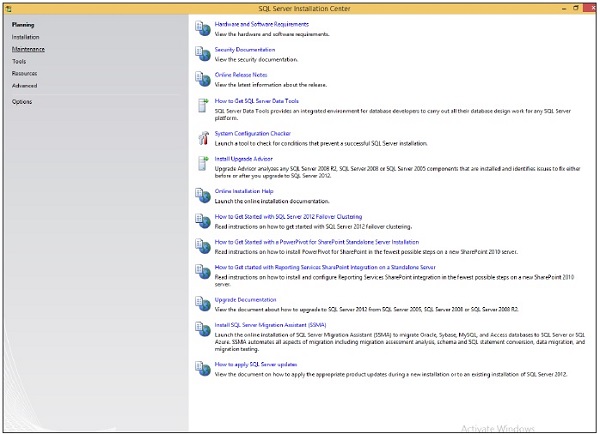
Task: Click the Install Upgrade Advisor icon
Action: pyautogui.click(x=202, y=163)
